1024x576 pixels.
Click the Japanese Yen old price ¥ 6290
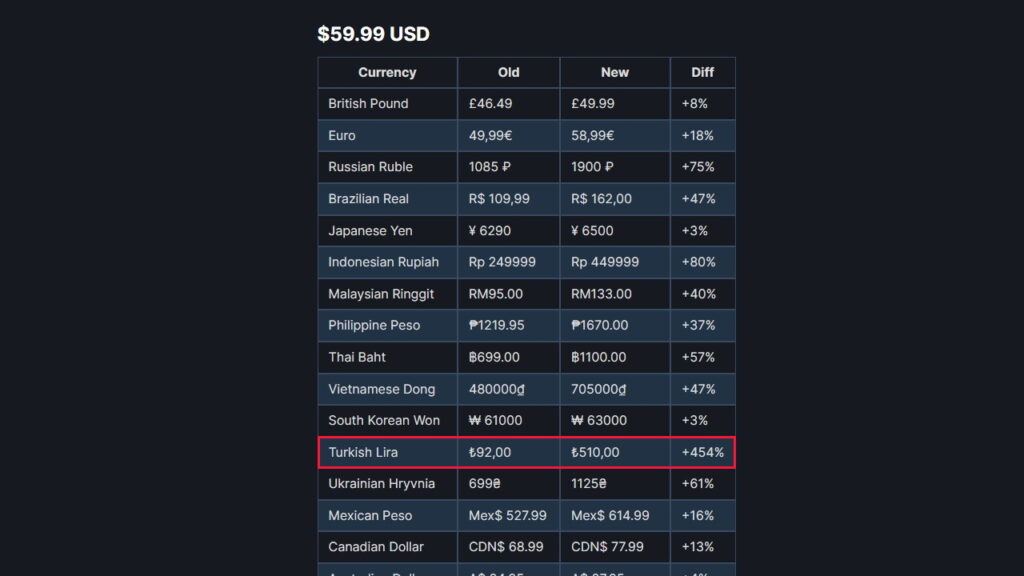(x=490, y=231)
